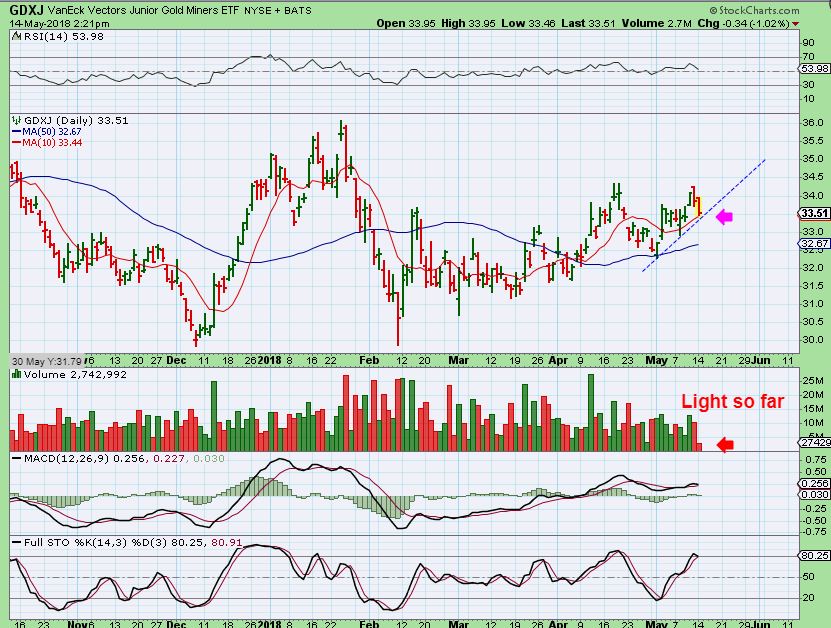831x628 pixels.
Task: Click the 33.51 last price tag on the price axis
Action: pos(814,214)
